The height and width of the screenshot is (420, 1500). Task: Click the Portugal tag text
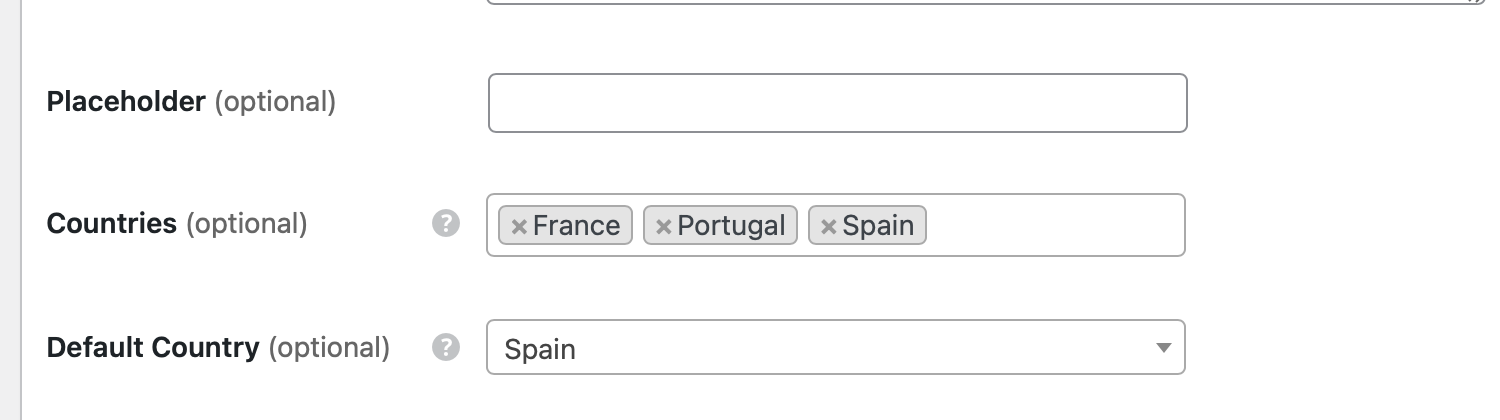point(731,226)
